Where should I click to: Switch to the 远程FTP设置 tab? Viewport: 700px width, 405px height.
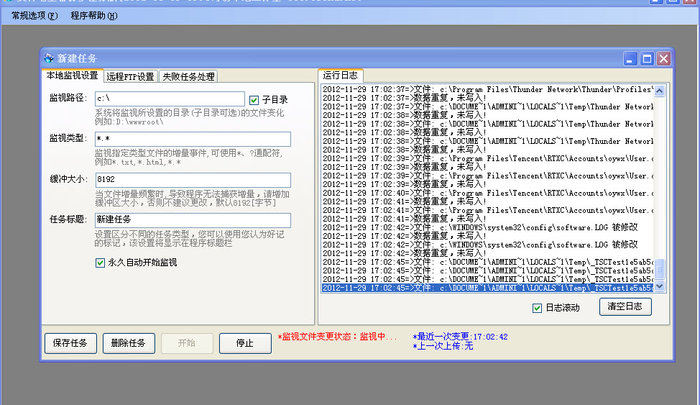[x=130, y=77]
